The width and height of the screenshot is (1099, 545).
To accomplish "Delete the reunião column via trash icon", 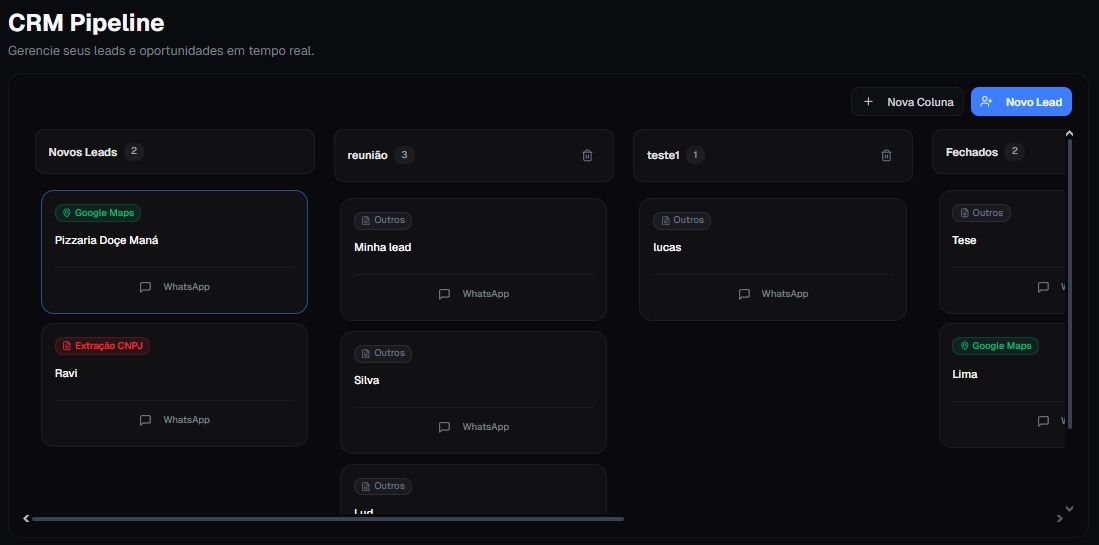I will coord(587,155).
